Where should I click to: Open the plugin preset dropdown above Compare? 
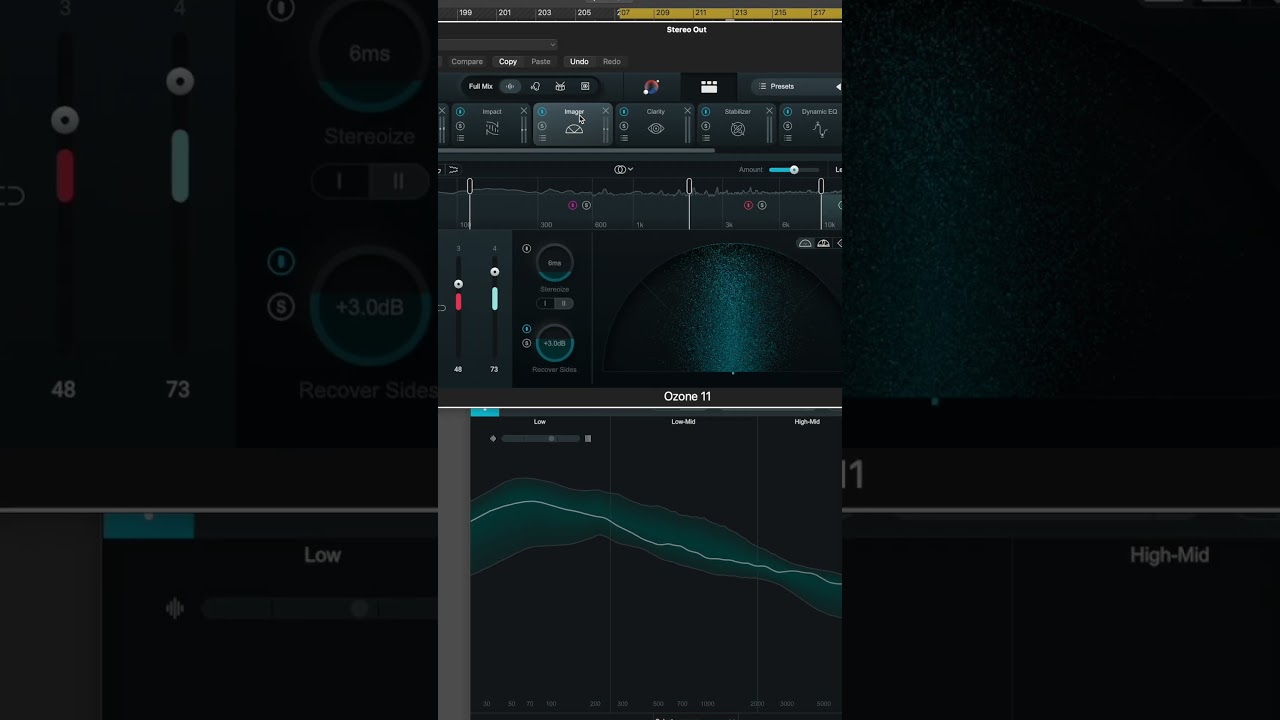click(498, 44)
